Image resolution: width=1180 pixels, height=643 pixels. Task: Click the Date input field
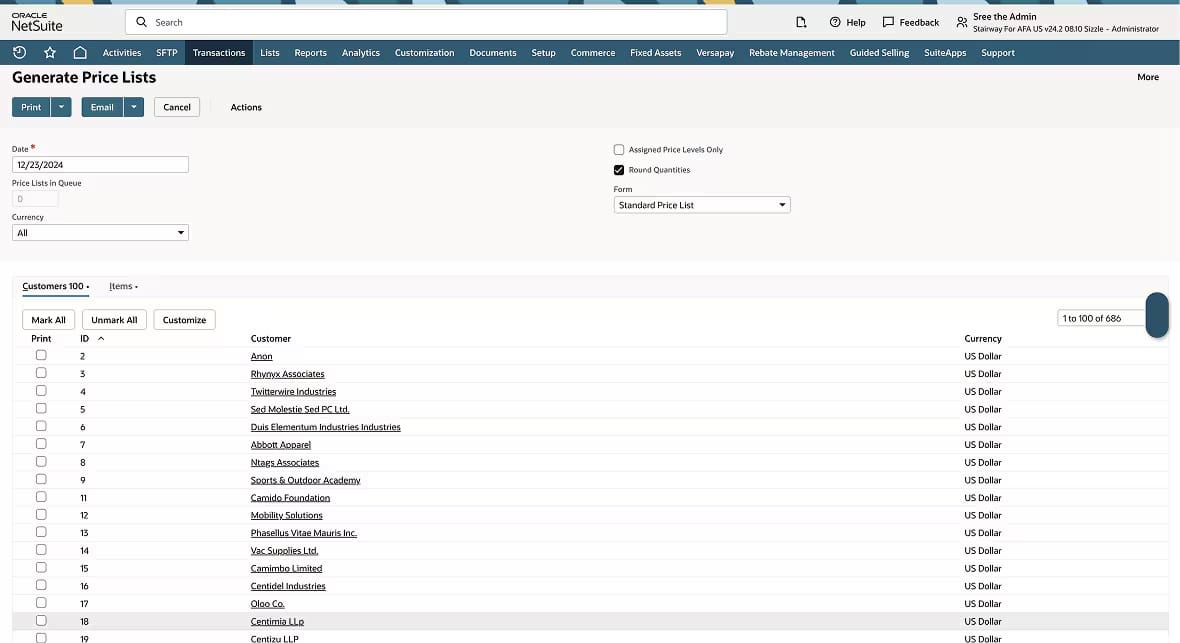[x=100, y=165]
